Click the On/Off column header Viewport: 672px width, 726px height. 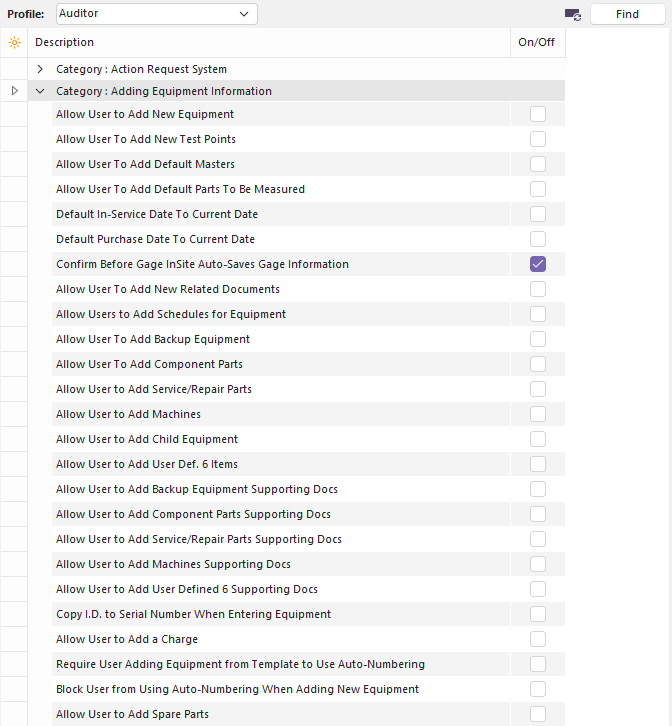point(537,42)
